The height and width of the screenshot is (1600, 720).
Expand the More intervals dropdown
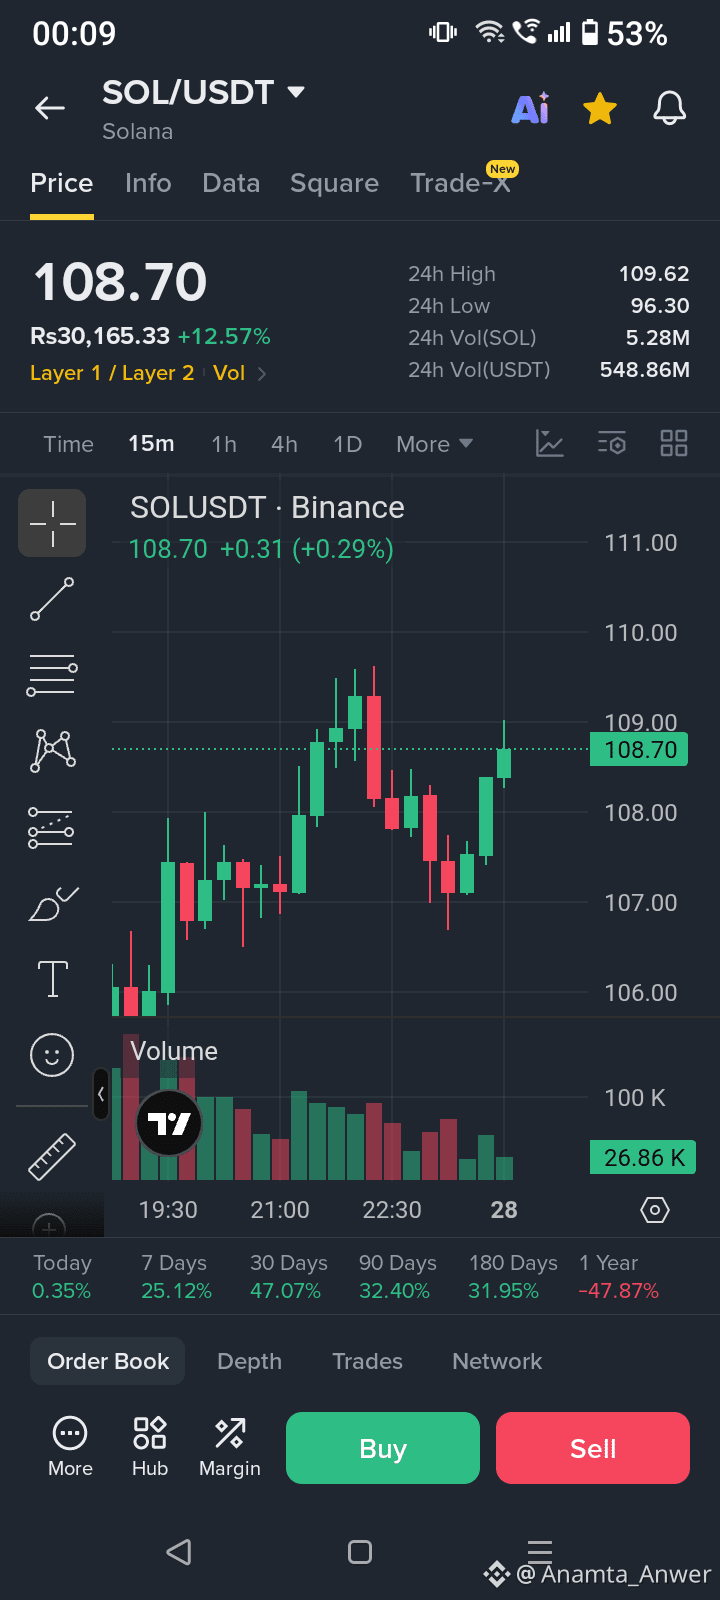[x=434, y=444]
